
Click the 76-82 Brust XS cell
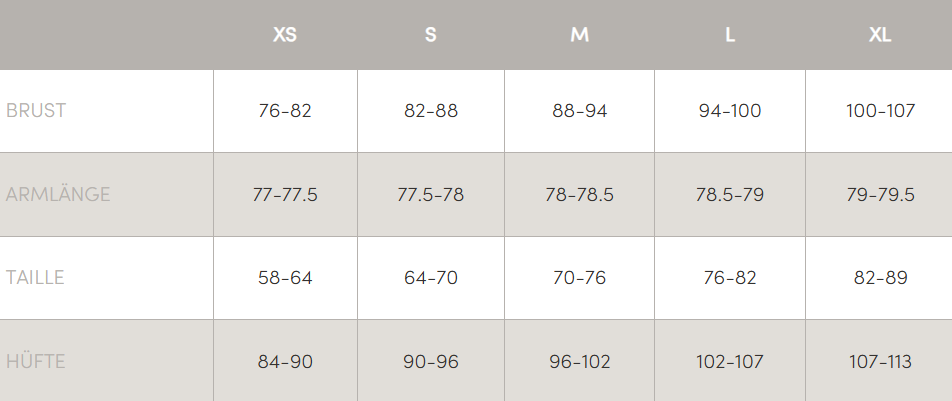[285, 111]
